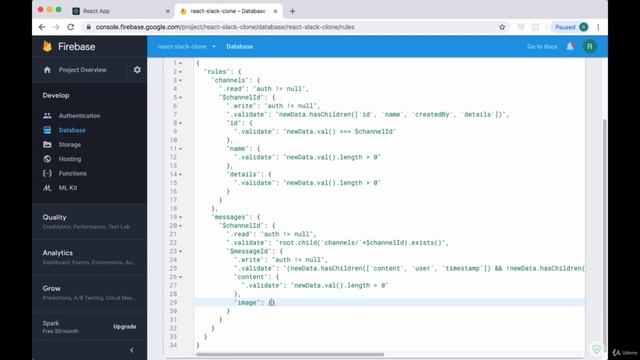
Task: Click the Hosting globe icon
Action: click(x=47, y=159)
